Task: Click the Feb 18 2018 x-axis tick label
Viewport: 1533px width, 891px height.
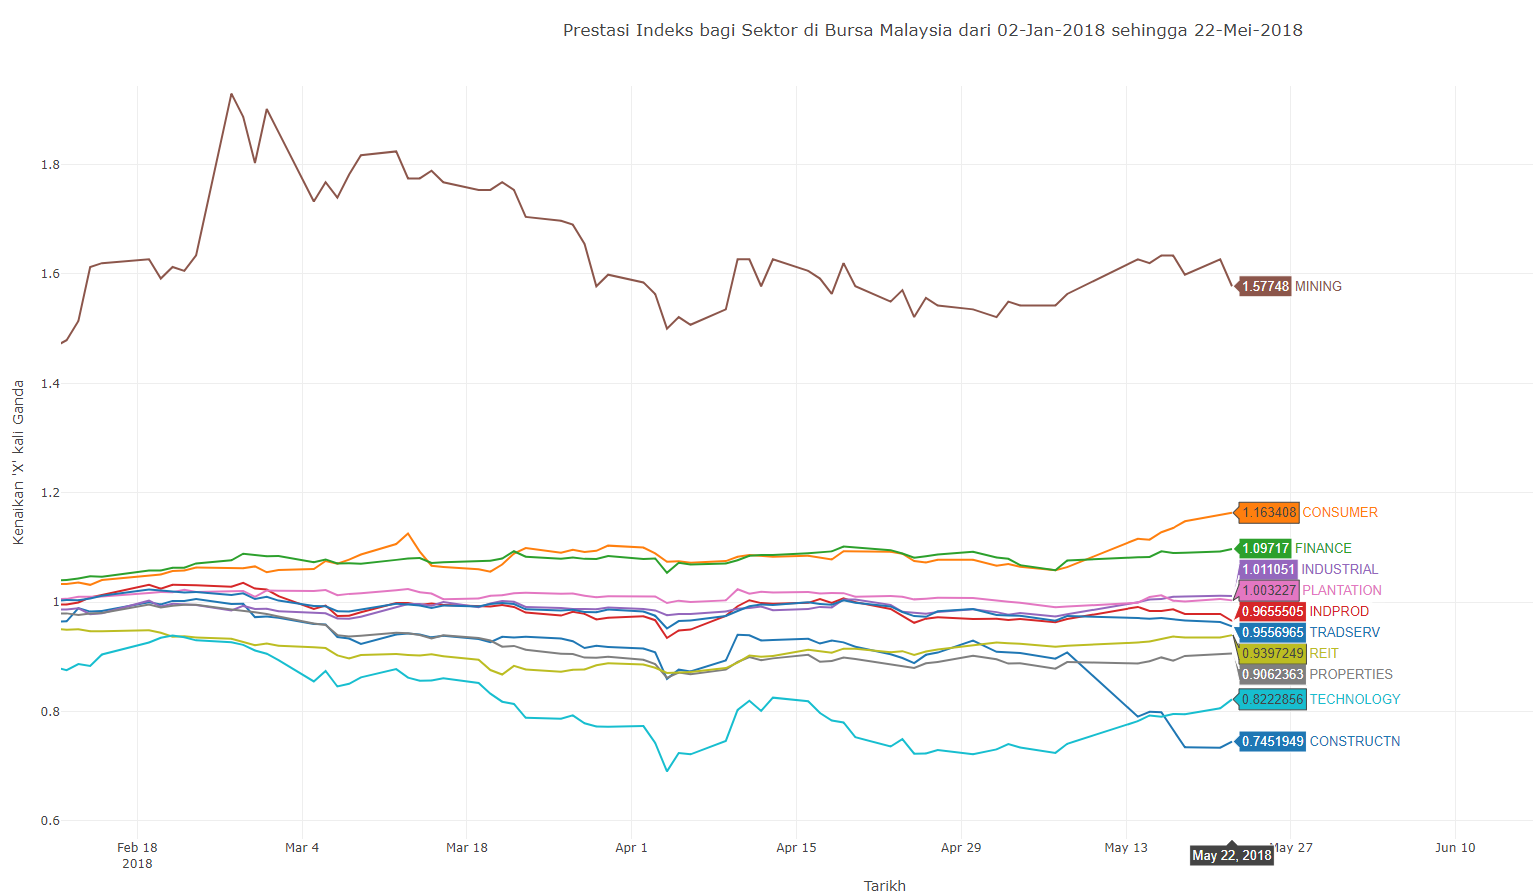Action: [x=137, y=854]
